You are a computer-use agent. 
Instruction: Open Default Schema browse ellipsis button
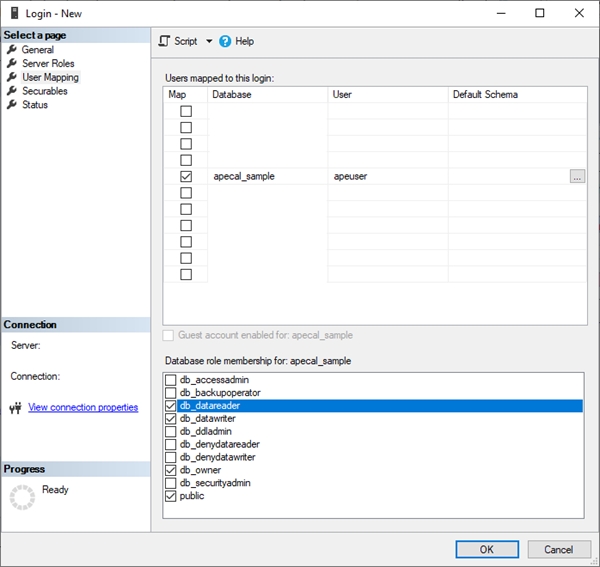[577, 176]
